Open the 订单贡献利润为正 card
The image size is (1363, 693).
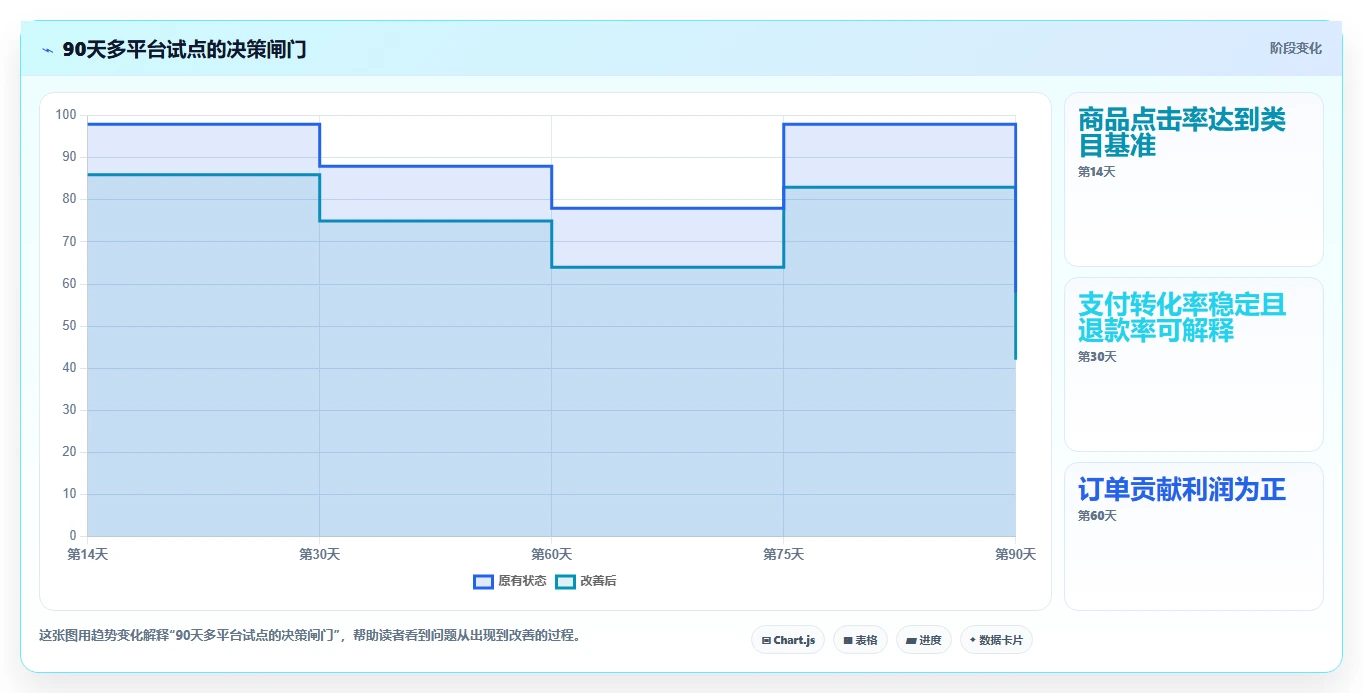pyautogui.click(x=1194, y=536)
